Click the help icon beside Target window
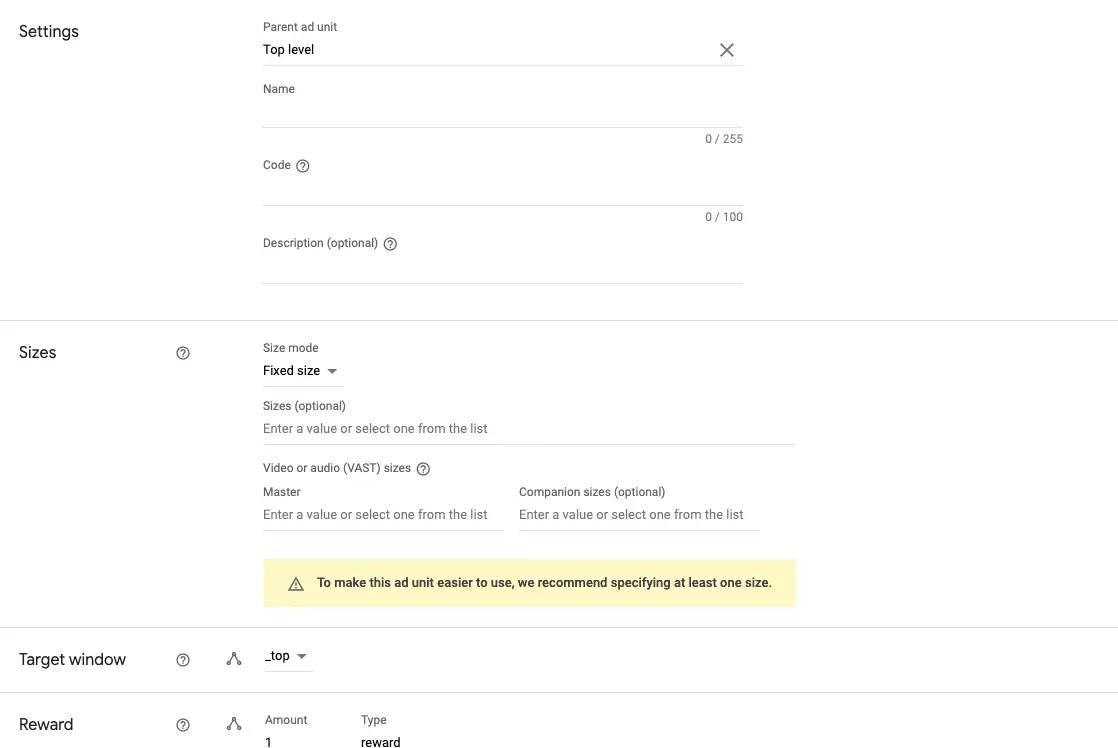1118x748 pixels. pyautogui.click(x=182, y=659)
